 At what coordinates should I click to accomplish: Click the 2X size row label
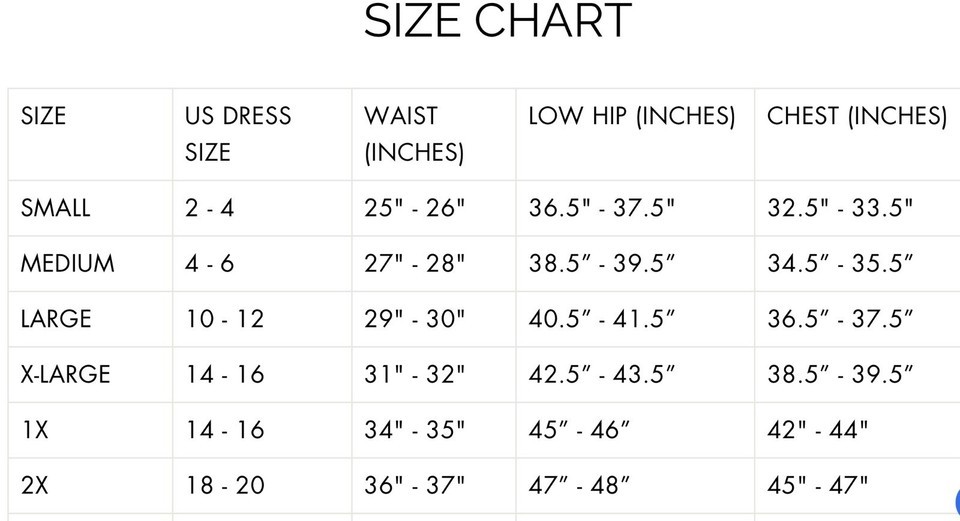click(x=35, y=486)
